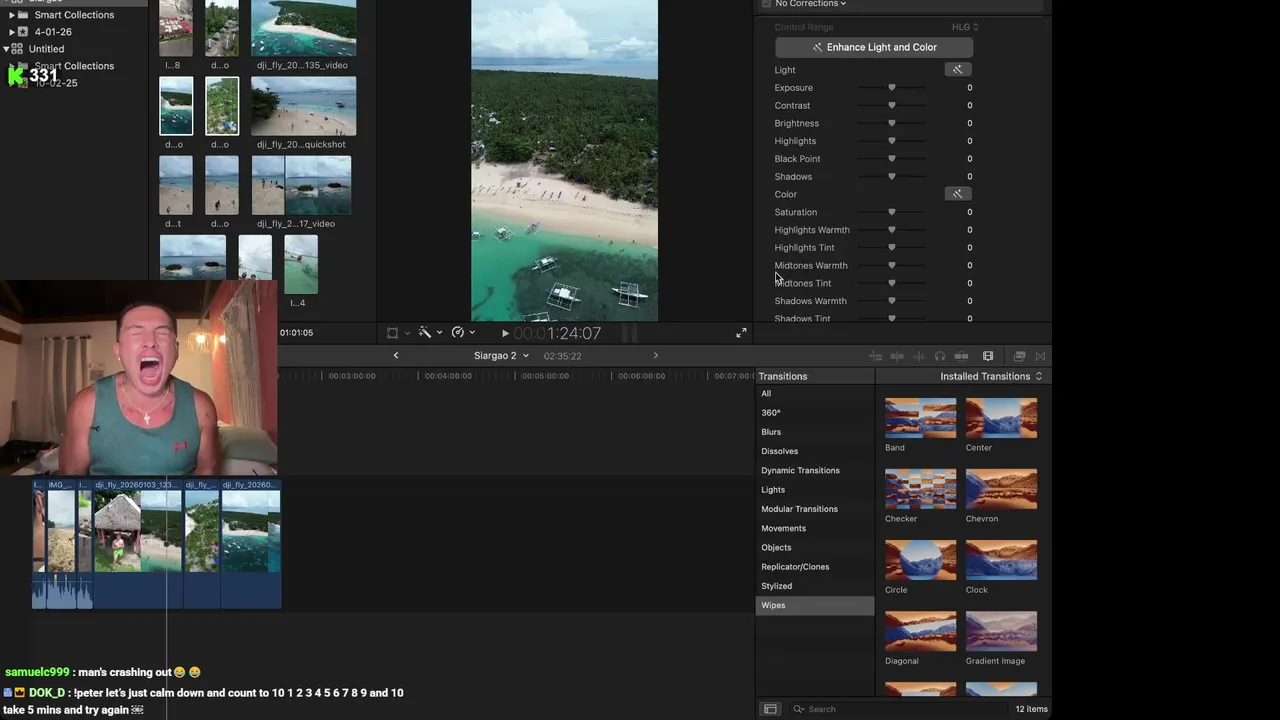The height and width of the screenshot is (720, 1280).
Task: Select the dji_fly quickshot clip in browser
Action: (303, 106)
